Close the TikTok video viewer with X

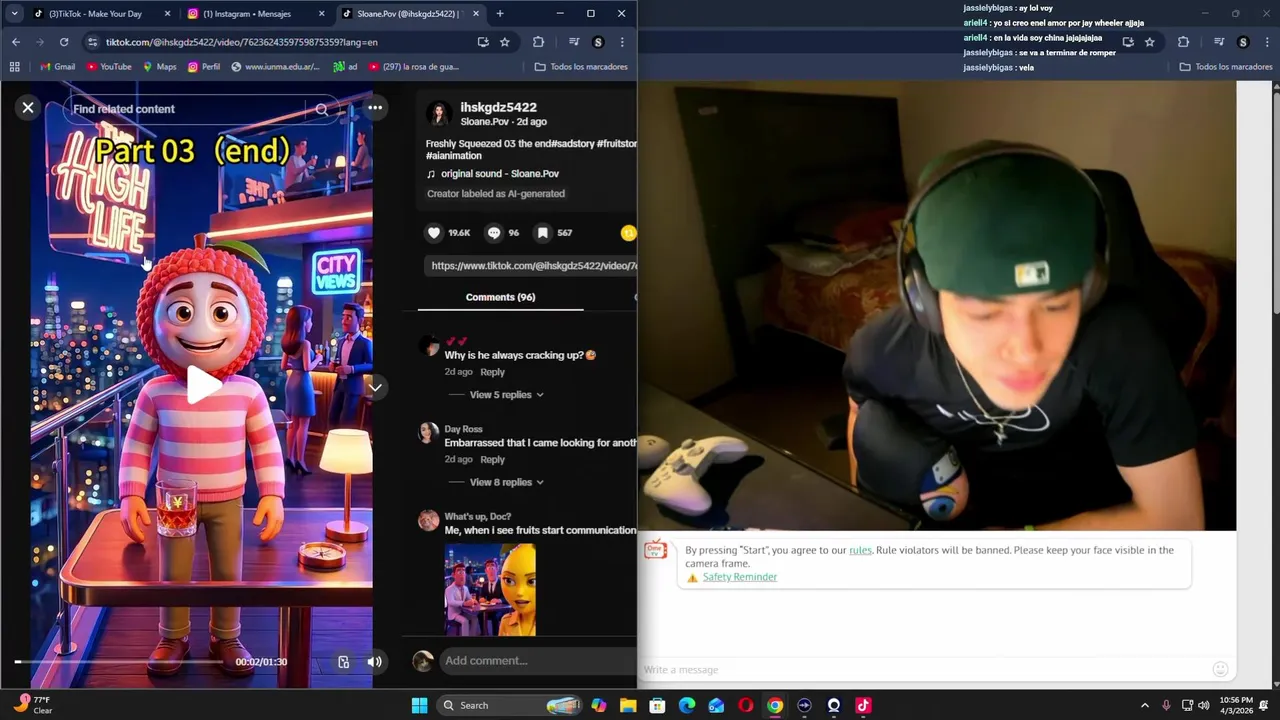(x=28, y=108)
